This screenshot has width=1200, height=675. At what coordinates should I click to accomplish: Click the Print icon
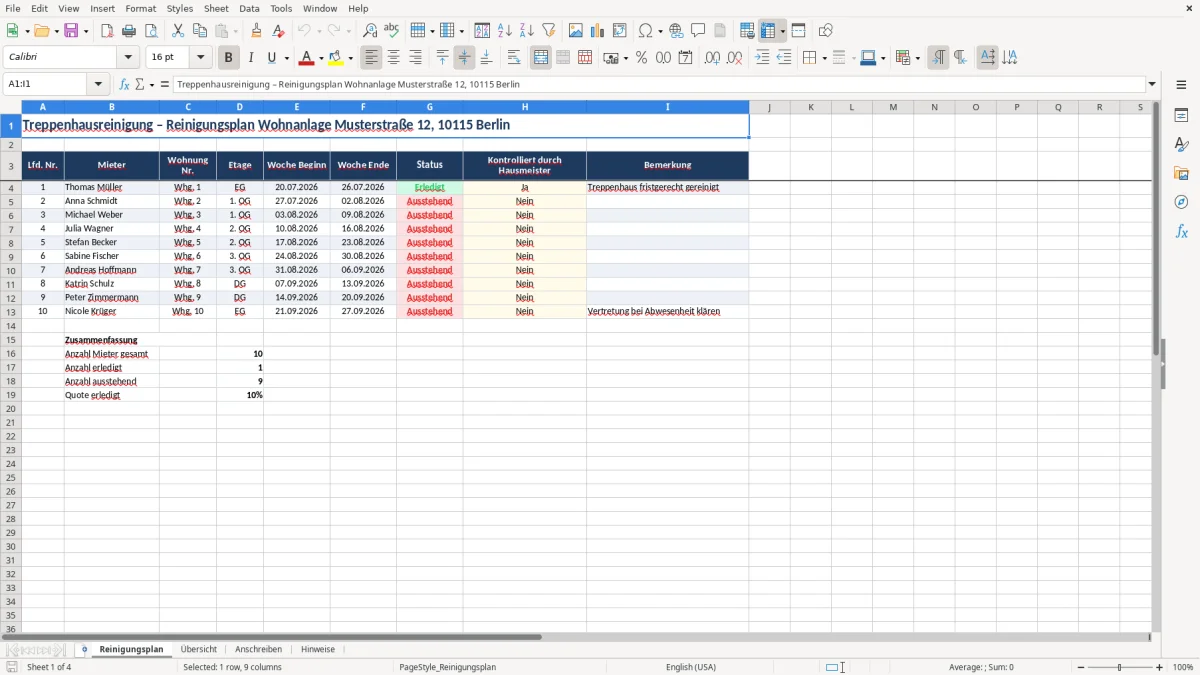coord(129,31)
